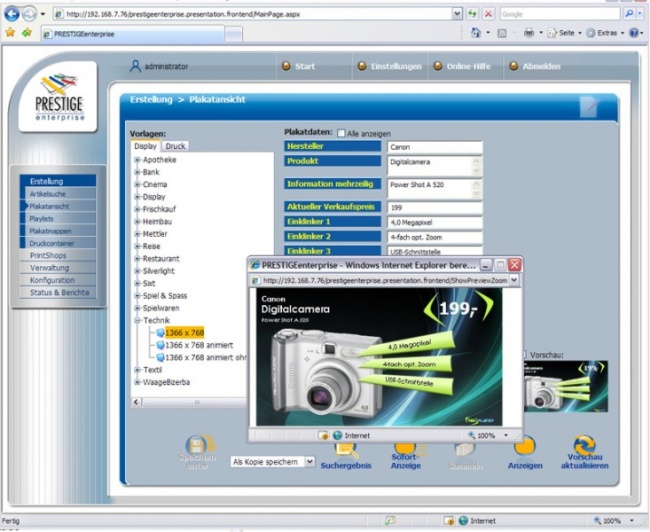Open the Einstellungen navigation item
650x532 pixels.
point(390,66)
